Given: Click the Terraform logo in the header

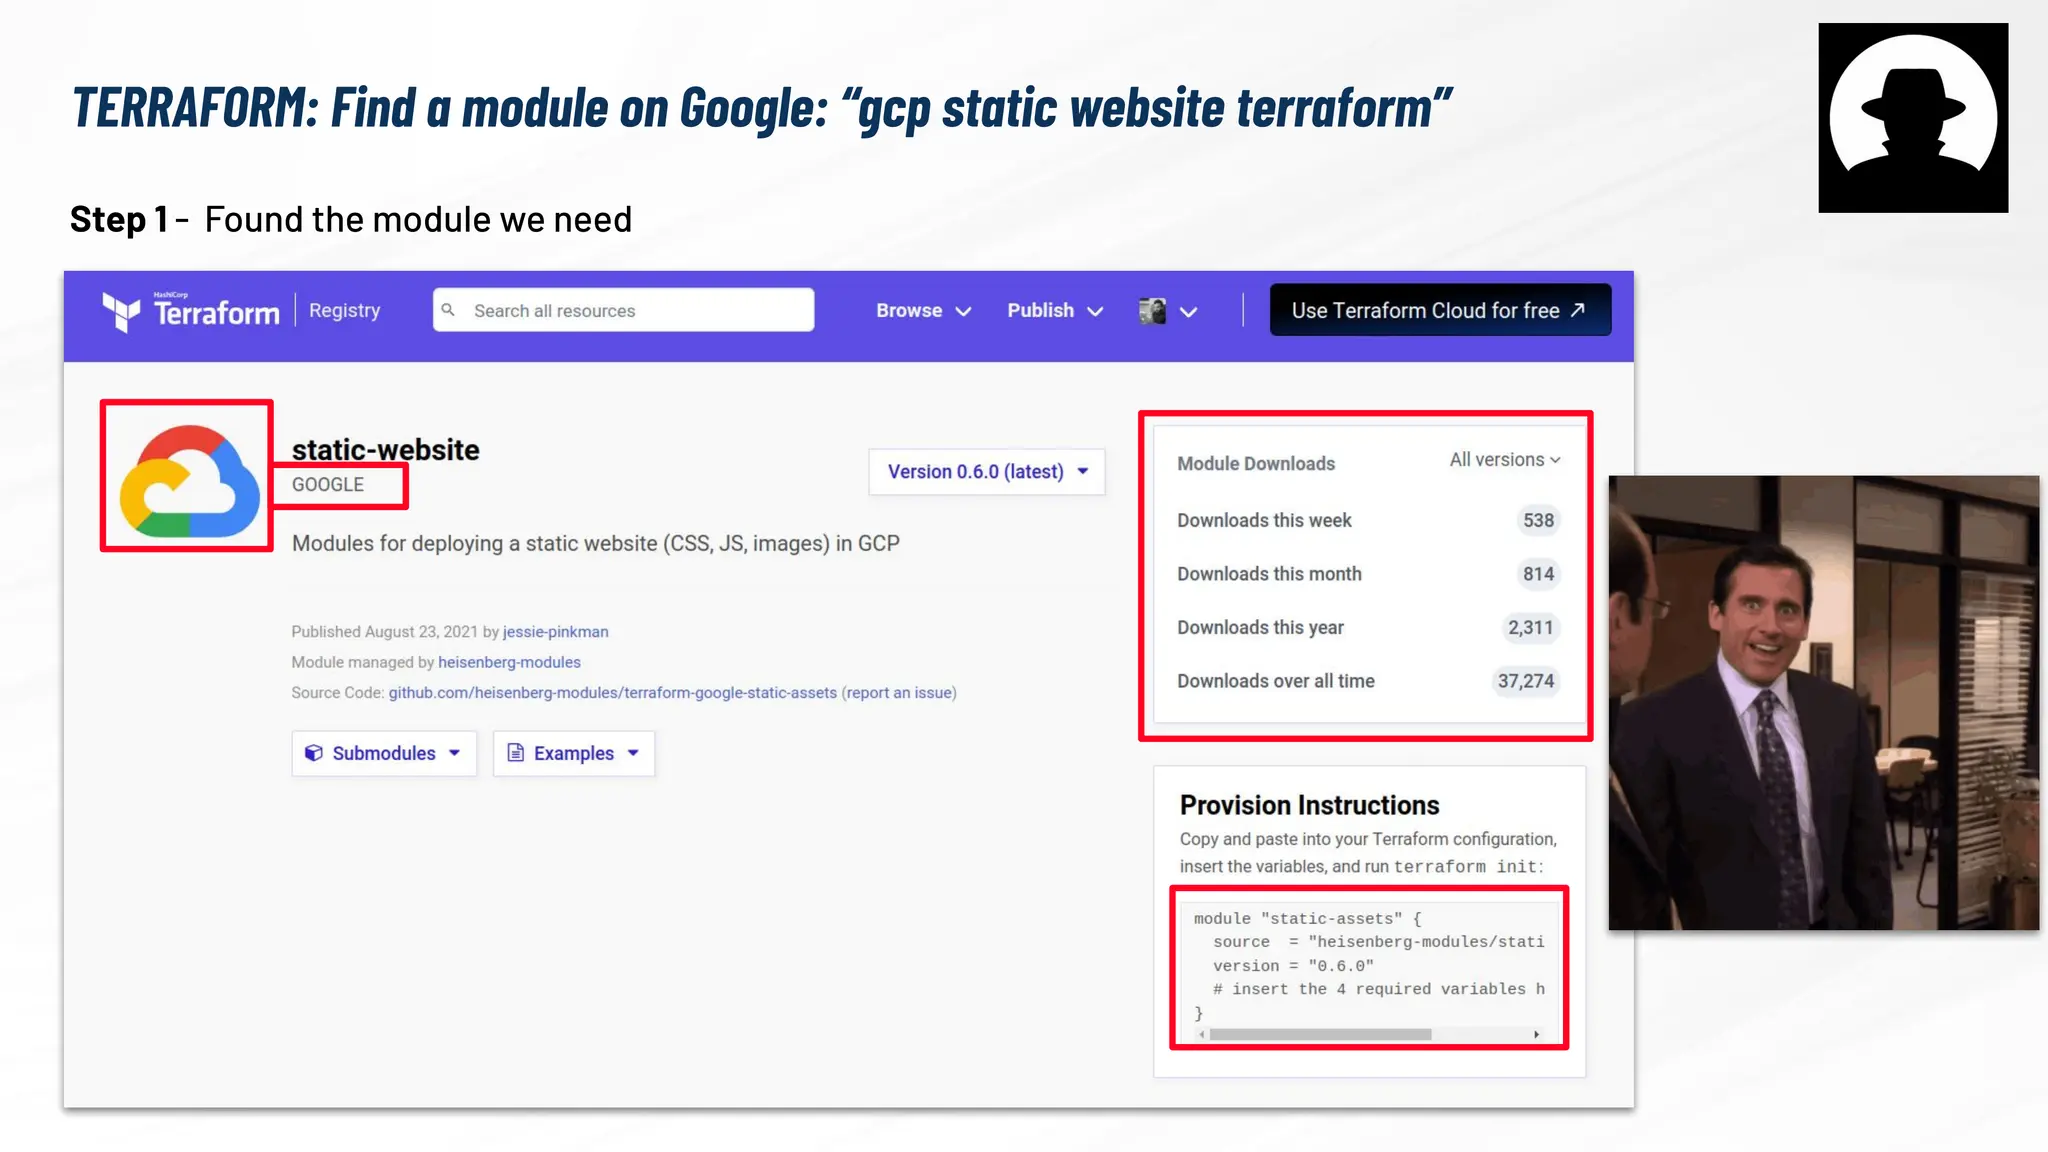Looking at the screenshot, I should (191, 311).
